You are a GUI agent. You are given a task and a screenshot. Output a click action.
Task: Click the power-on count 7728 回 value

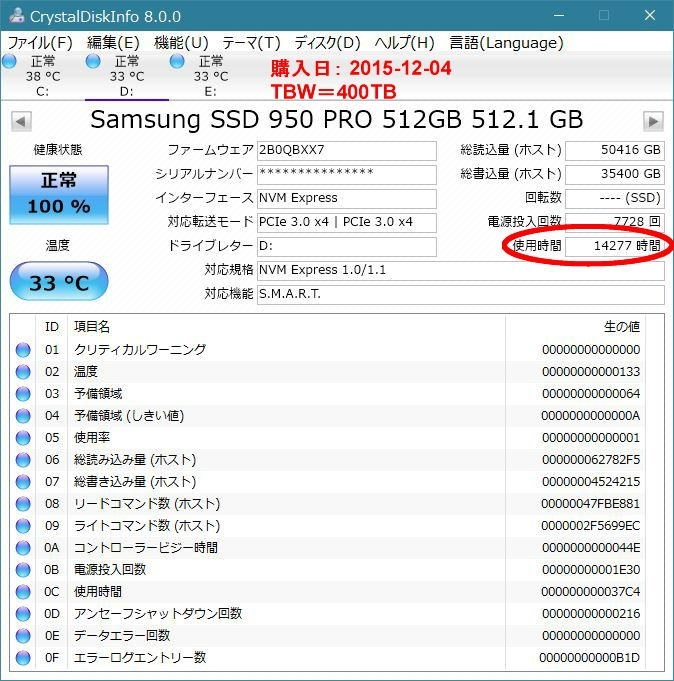pyautogui.click(x=615, y=222)
